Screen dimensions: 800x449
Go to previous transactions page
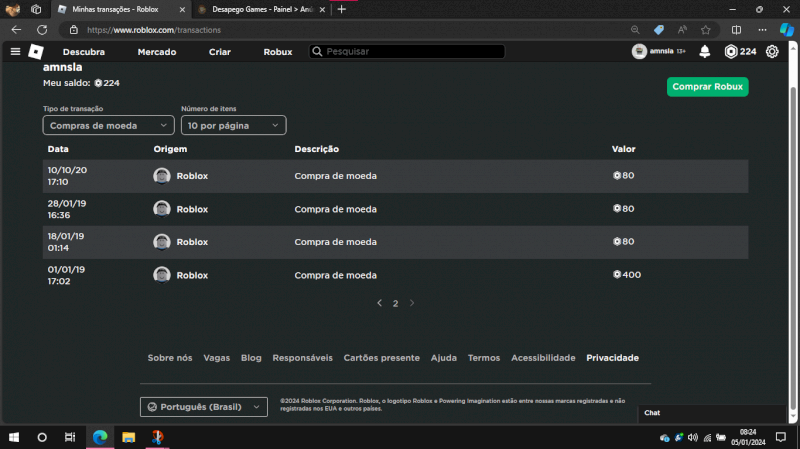pyautogui.click(x=379, y=303)
